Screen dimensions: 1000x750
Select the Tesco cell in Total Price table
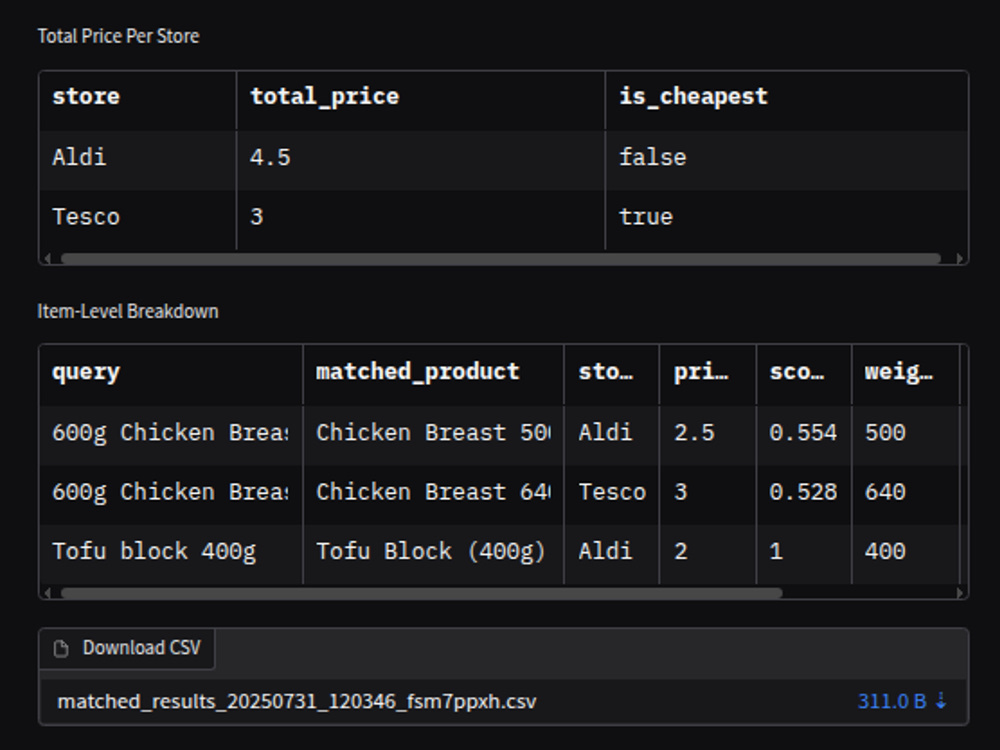point(138,217)
